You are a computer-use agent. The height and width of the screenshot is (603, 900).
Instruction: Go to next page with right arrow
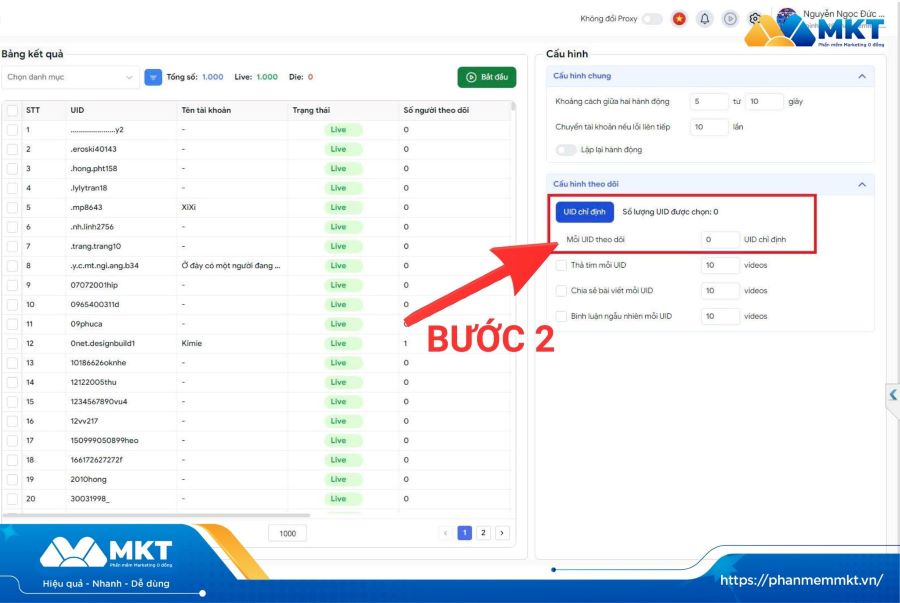pos(502,533)
